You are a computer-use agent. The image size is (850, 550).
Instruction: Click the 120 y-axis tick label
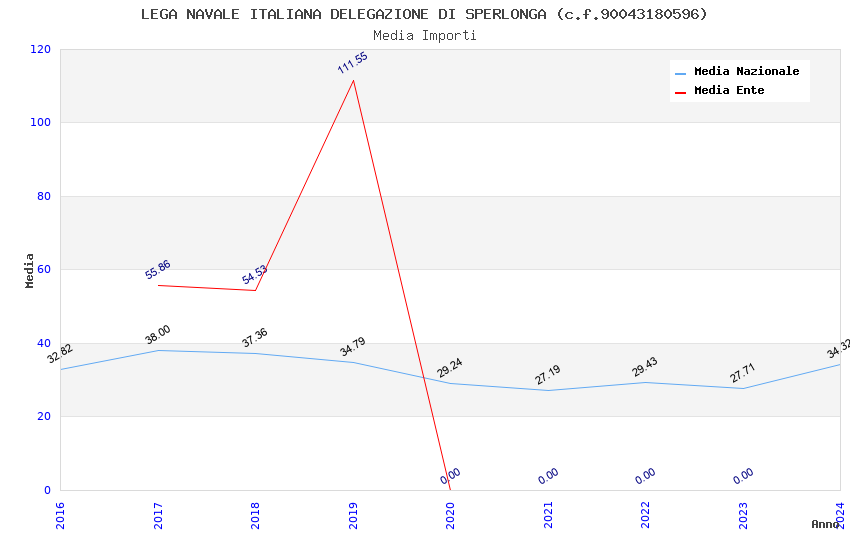click(41, 49)
